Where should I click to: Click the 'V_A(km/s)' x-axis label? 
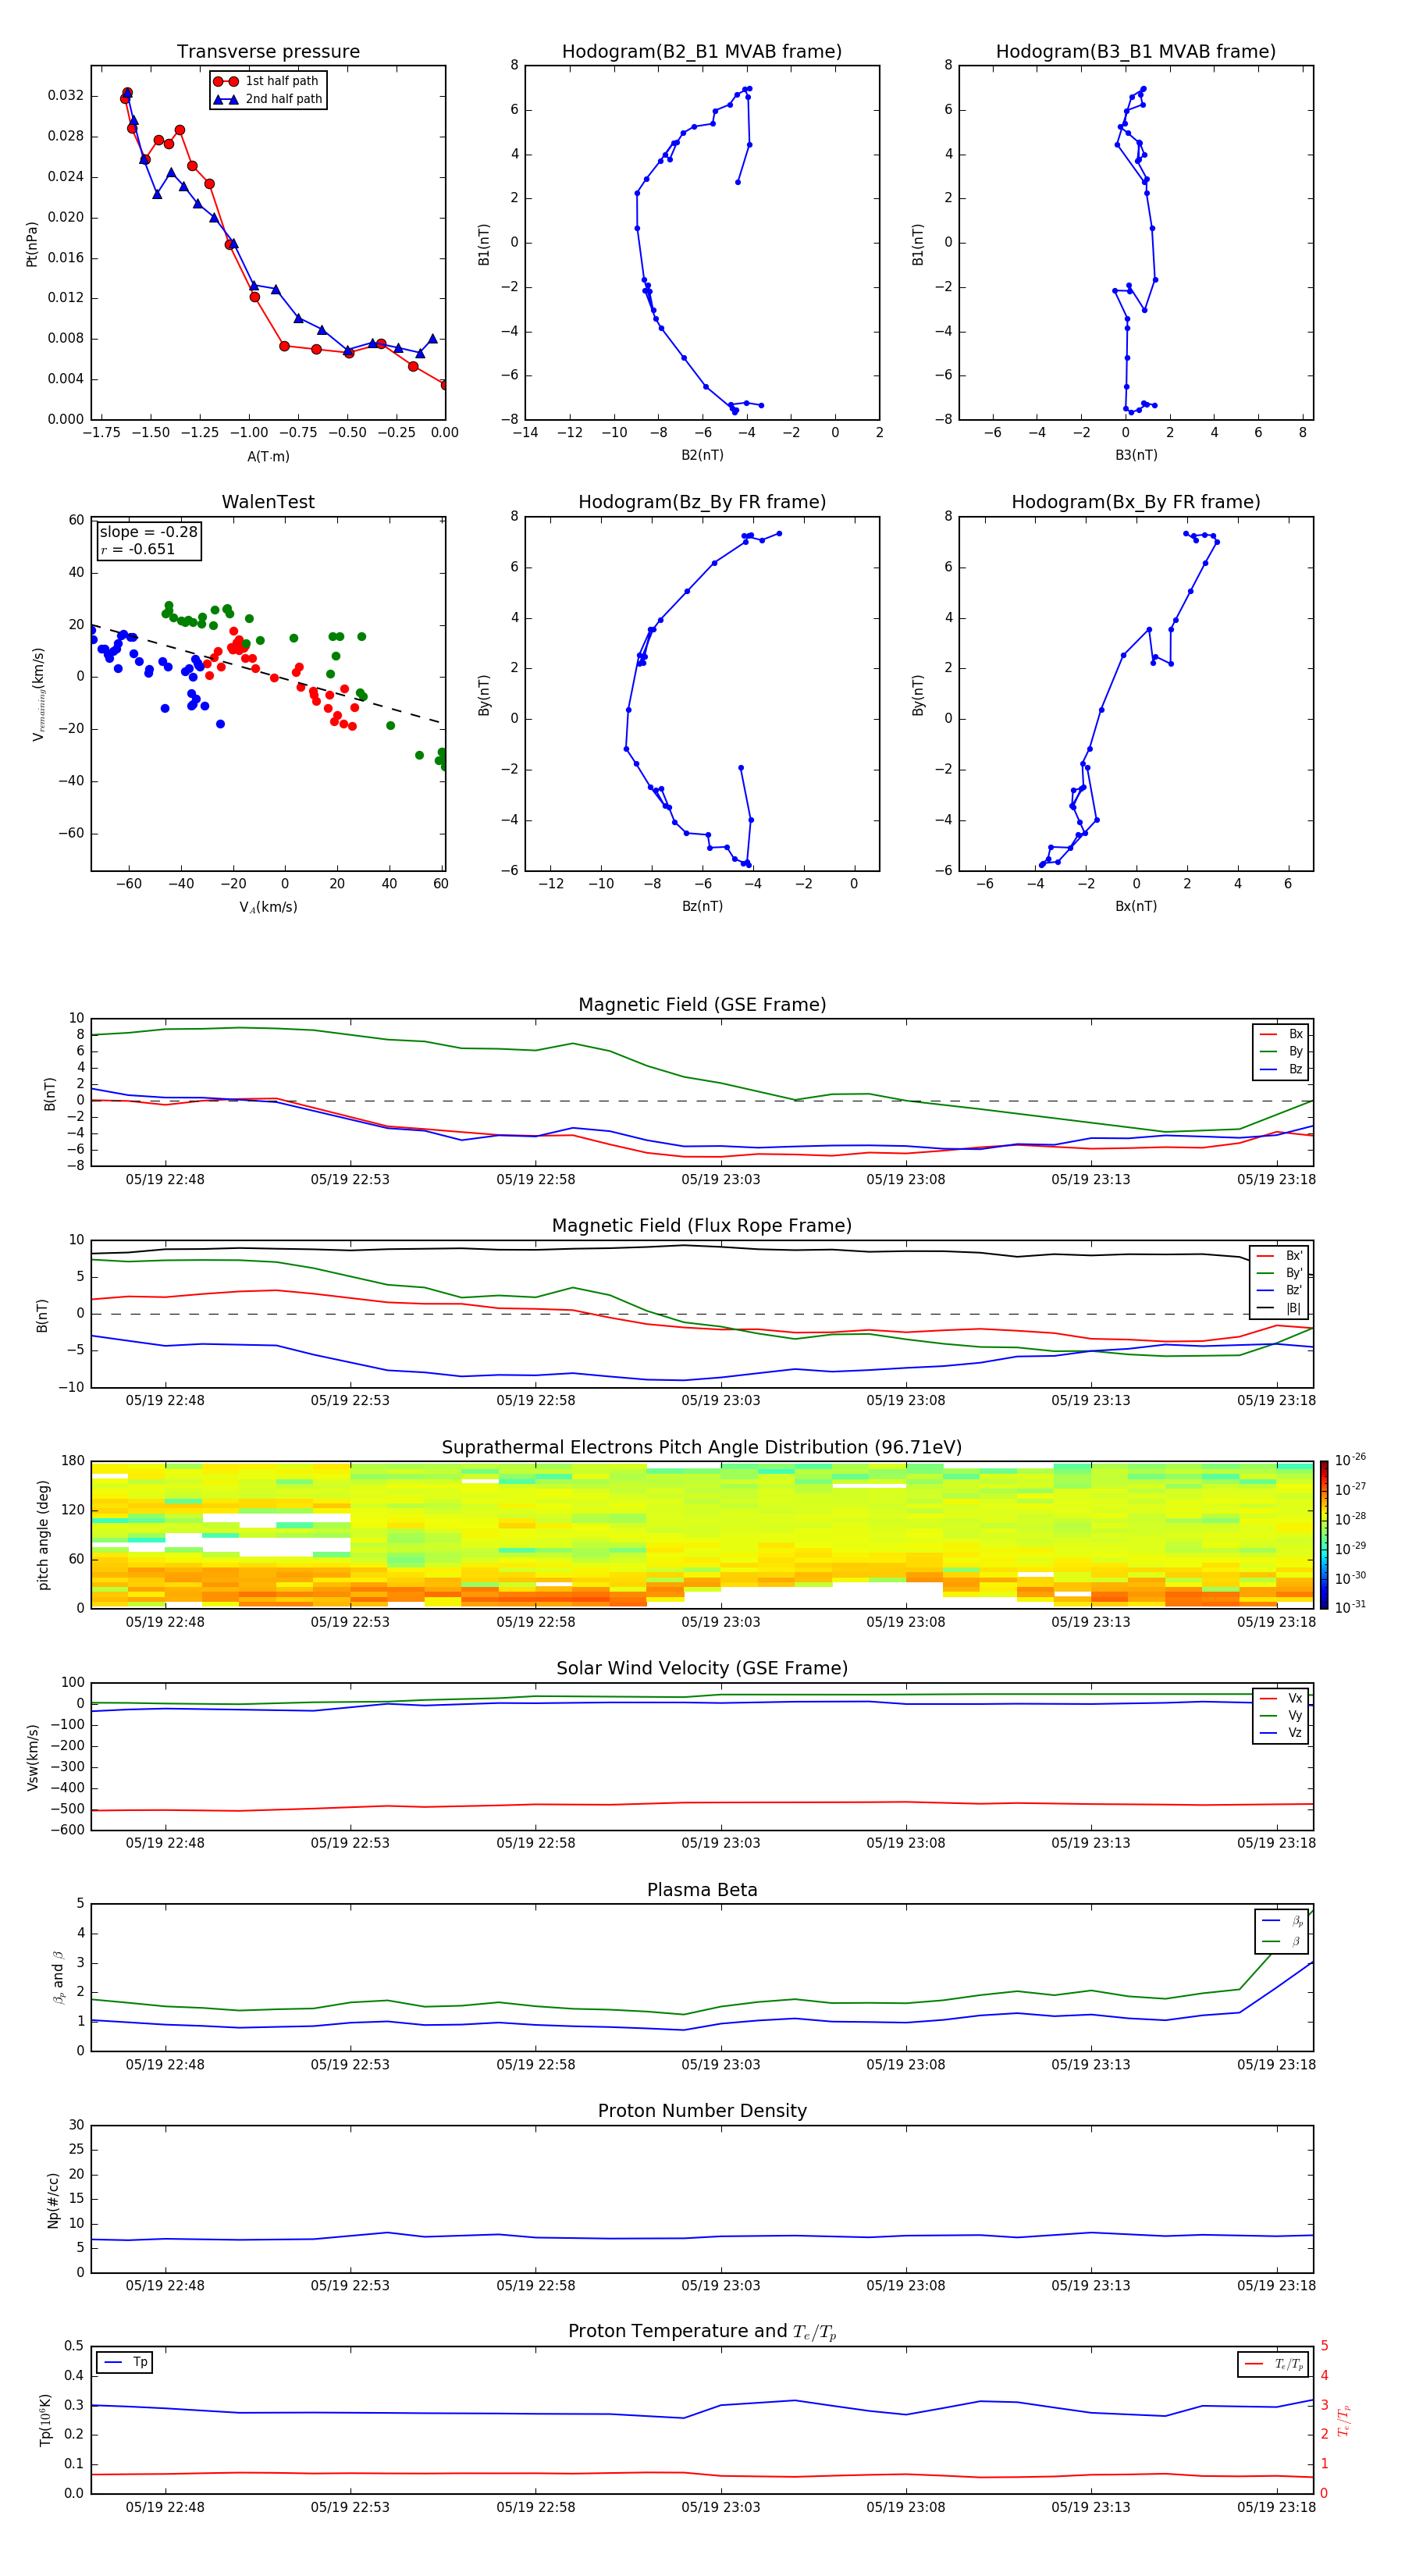coord(268,908)
